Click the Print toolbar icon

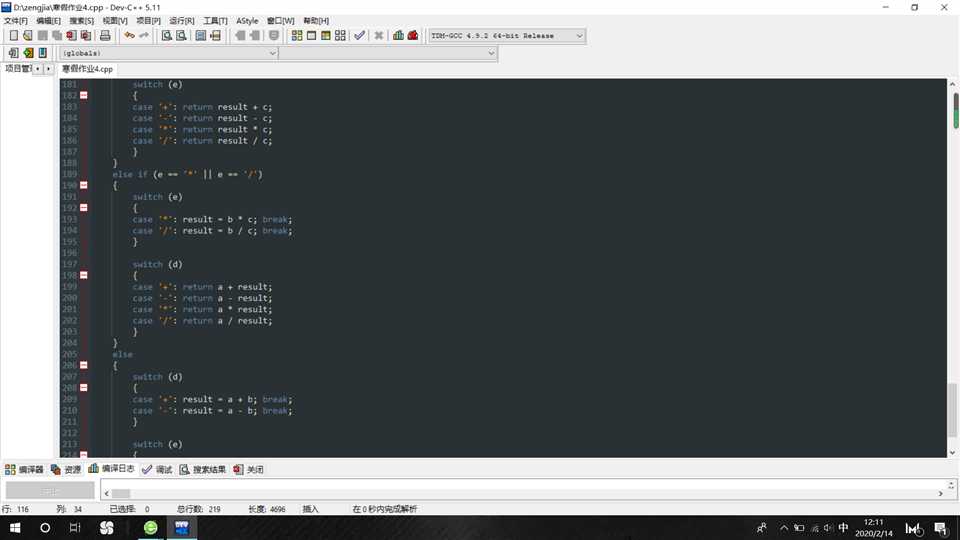105,36
